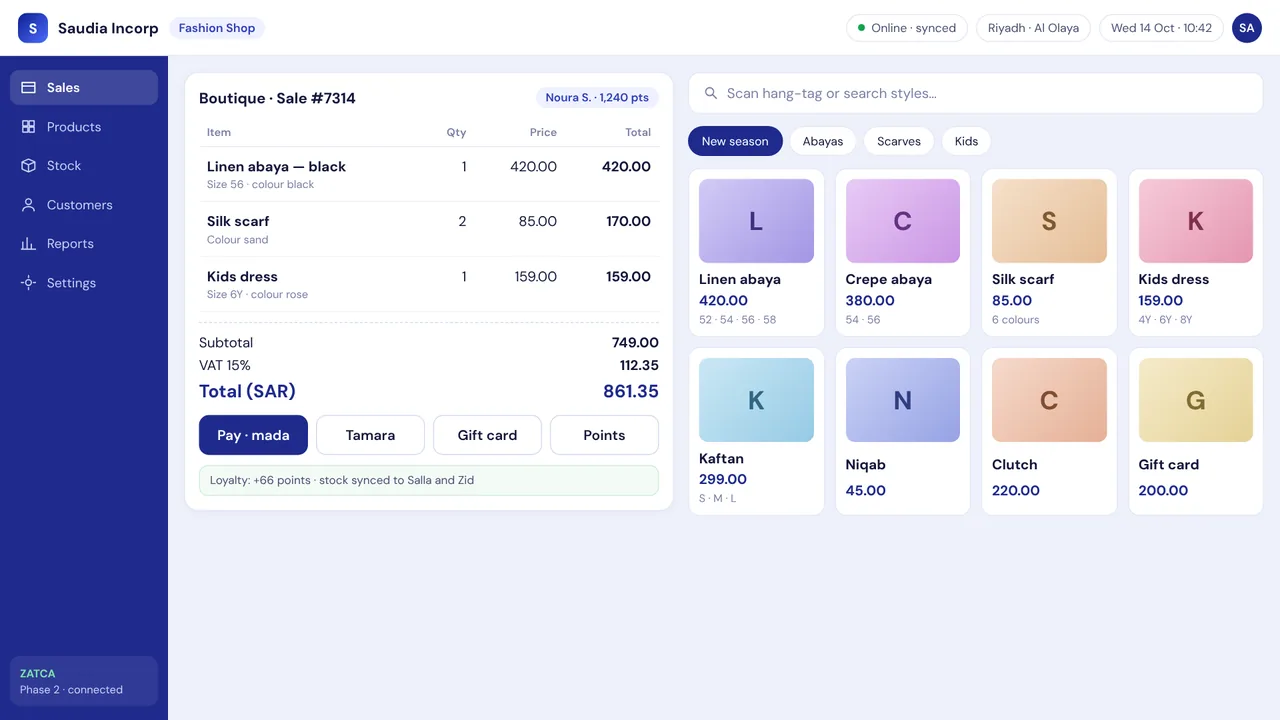Select the Scarves category tab
1280x720 pixels.
click(x=899, y=141)
